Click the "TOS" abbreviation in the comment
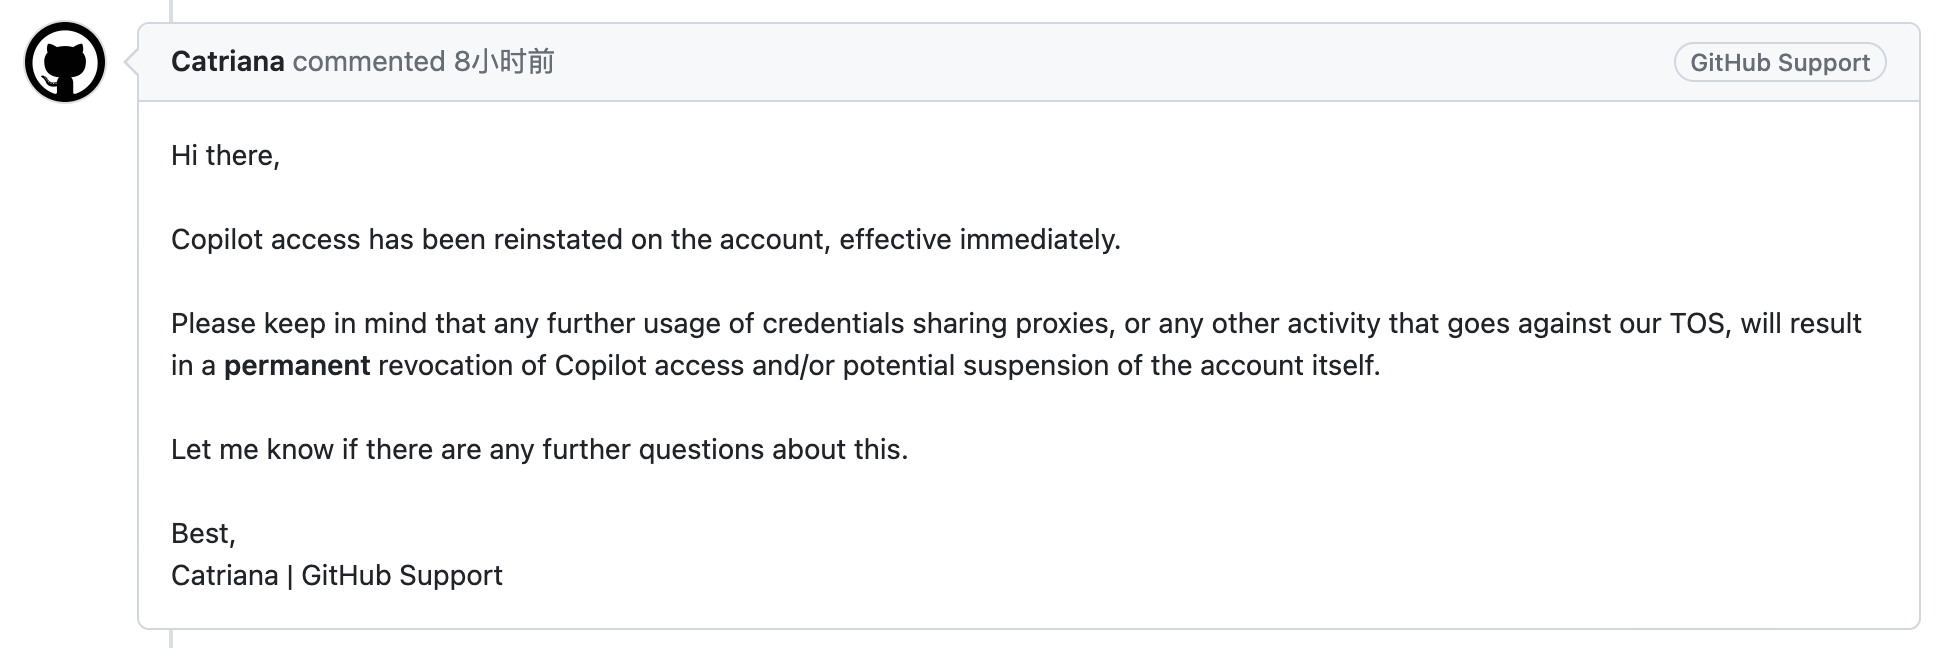This screenshot has width=1944, height=648. pyautogui.click(x=1697, y=324)
